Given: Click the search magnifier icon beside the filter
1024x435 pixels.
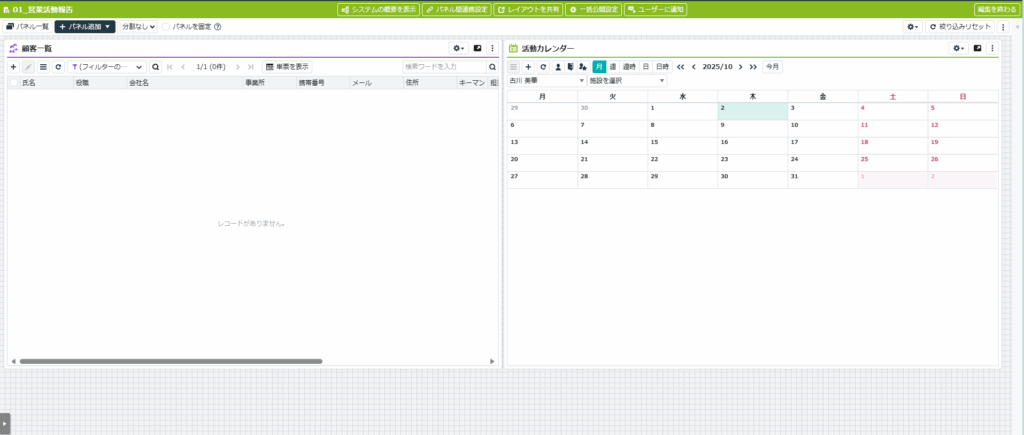Looking at the screenshot, I should [155, 67].
